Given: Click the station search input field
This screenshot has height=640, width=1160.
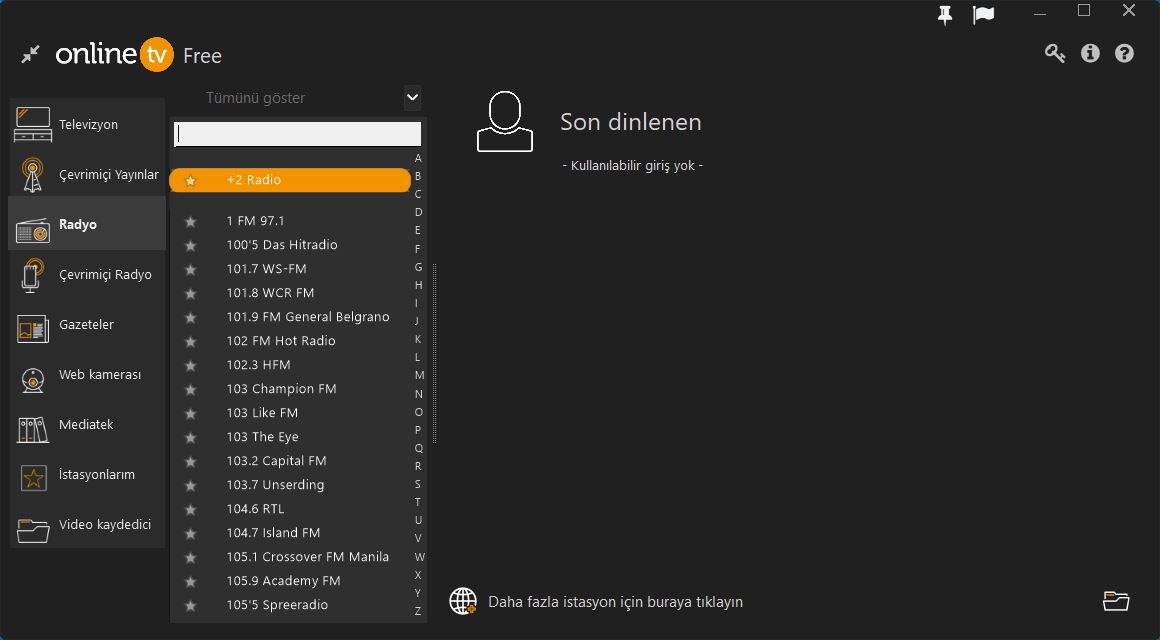Looking at the screenshot, I should point(297,134).
